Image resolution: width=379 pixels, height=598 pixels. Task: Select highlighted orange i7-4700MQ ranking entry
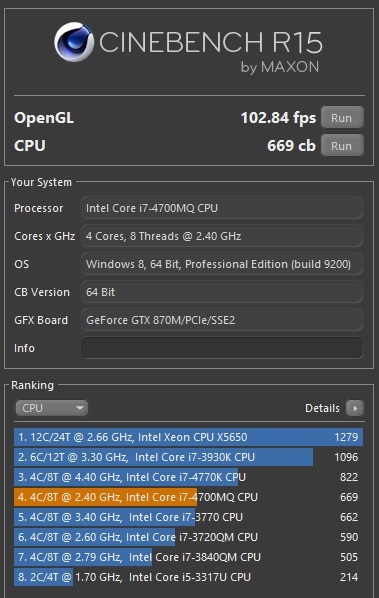tap(188, 497)
